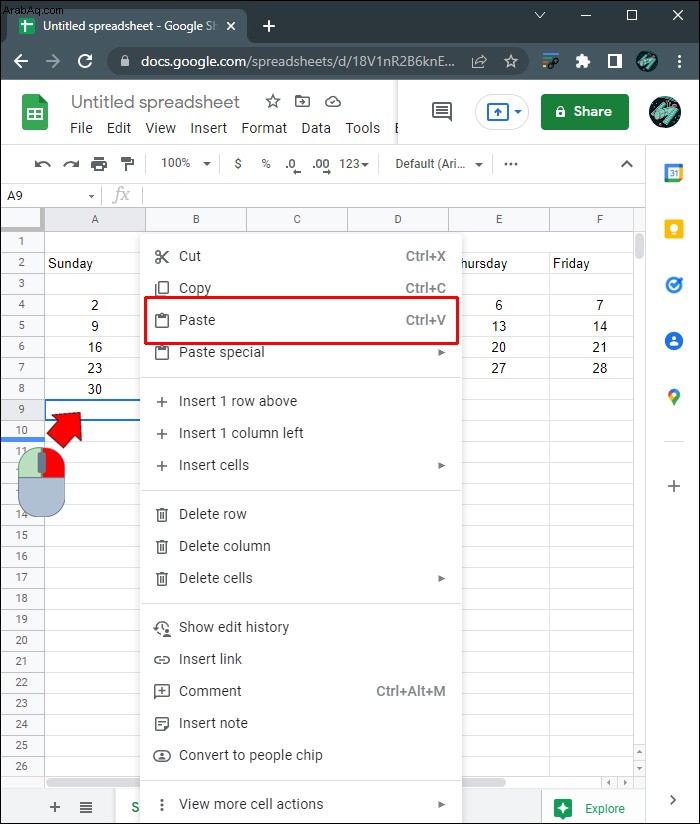Select Insert note
The image size is (700, 824).
coord(301,723)
